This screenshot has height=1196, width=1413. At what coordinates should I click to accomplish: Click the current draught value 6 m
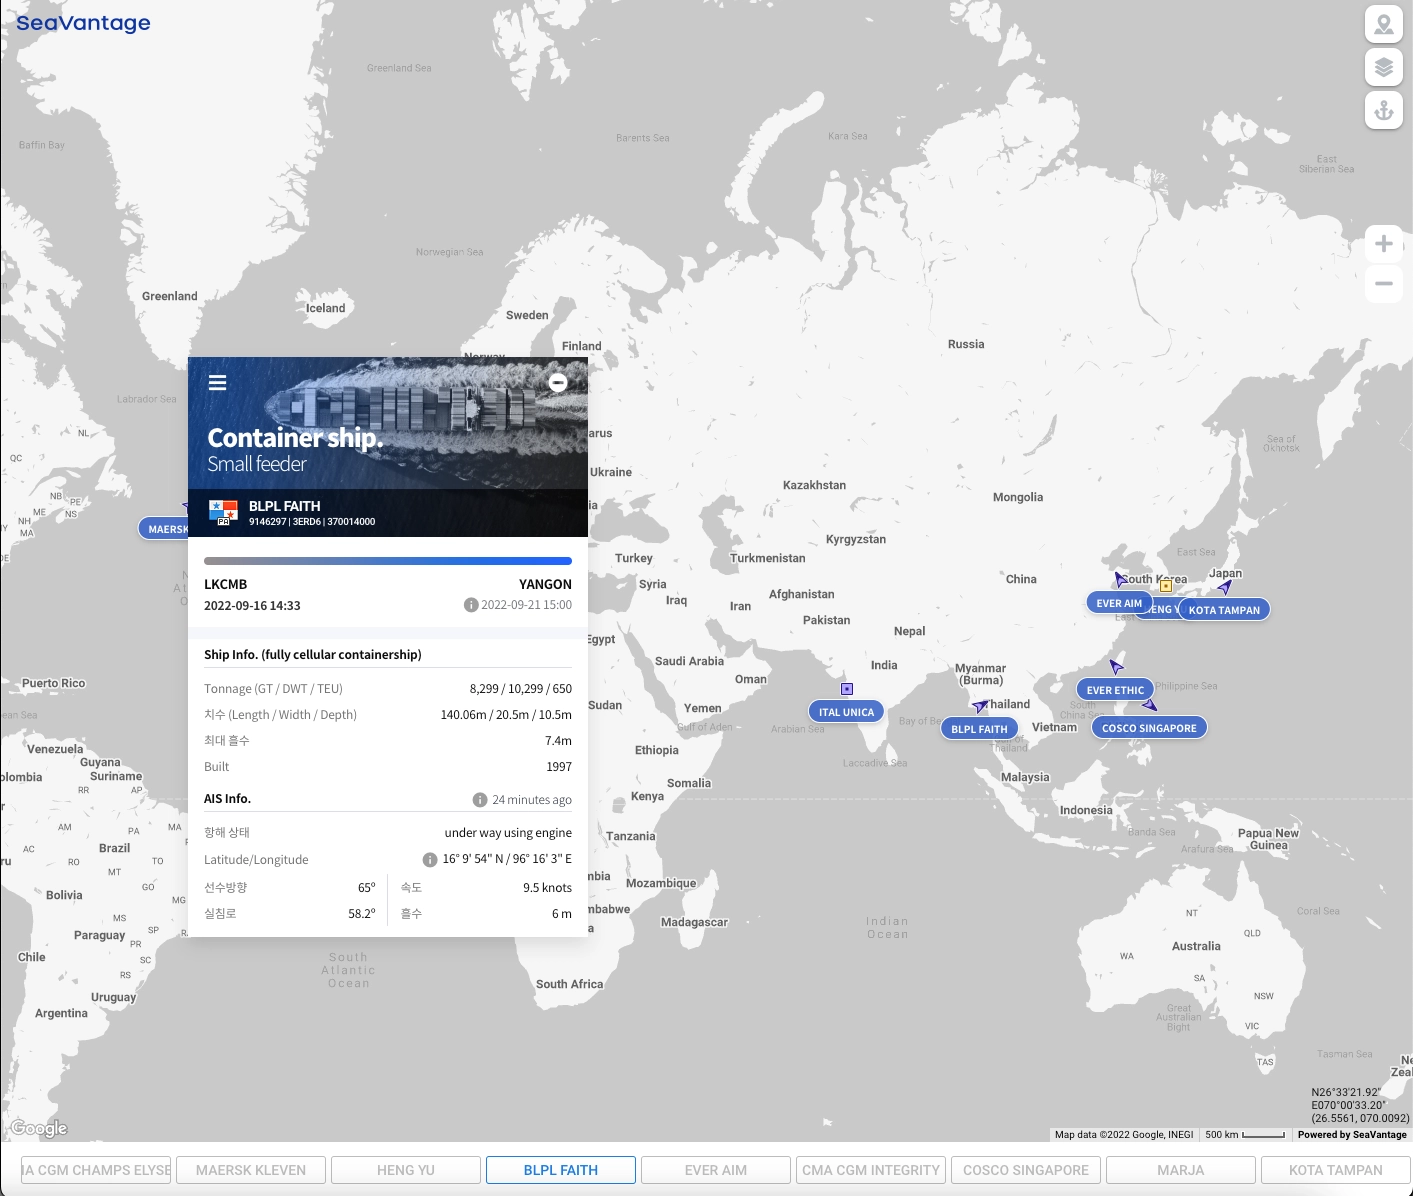point(562,914)
